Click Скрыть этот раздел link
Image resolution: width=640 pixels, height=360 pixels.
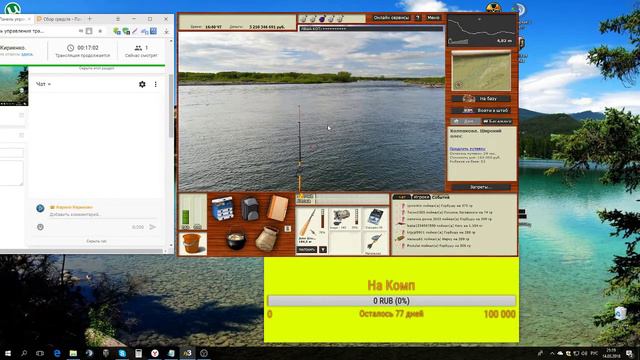coord(96,69)
